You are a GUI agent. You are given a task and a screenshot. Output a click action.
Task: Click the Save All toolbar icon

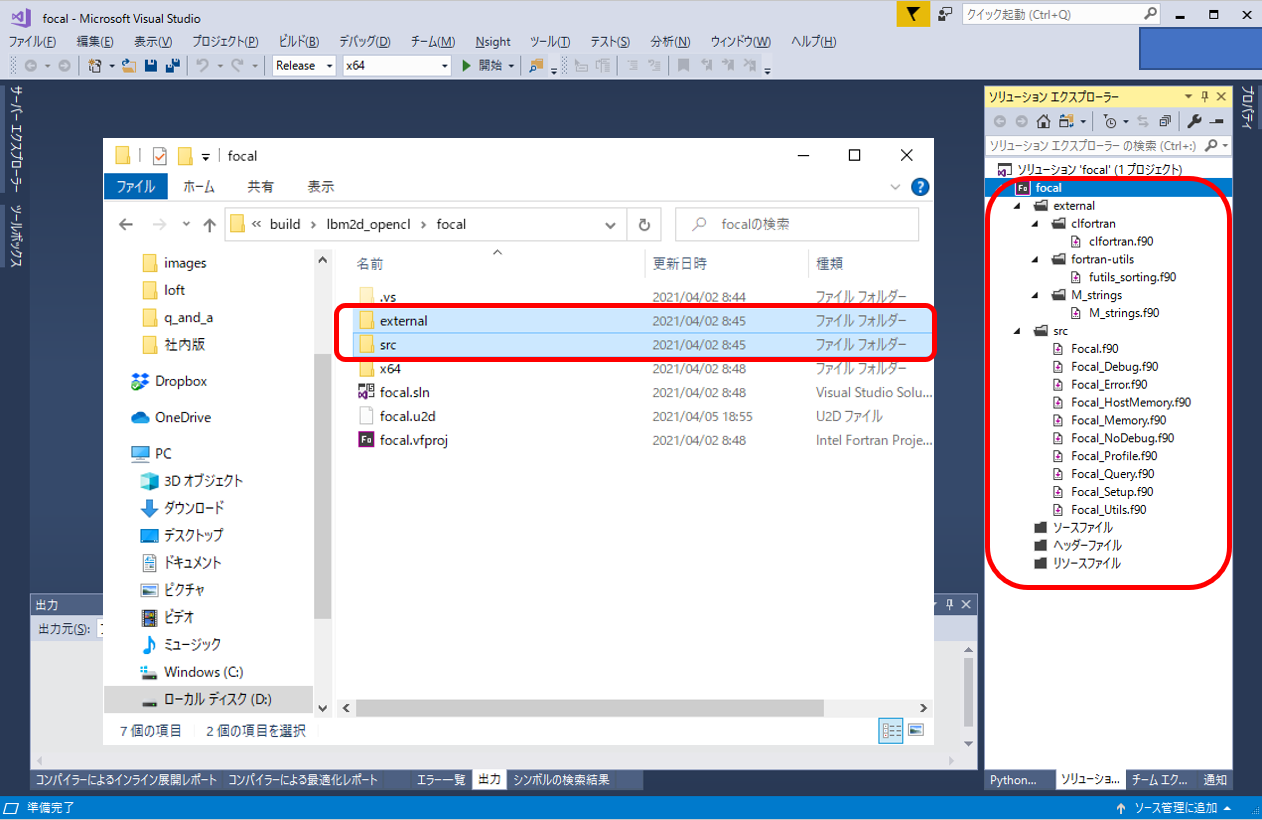click(x=171, y=66)
